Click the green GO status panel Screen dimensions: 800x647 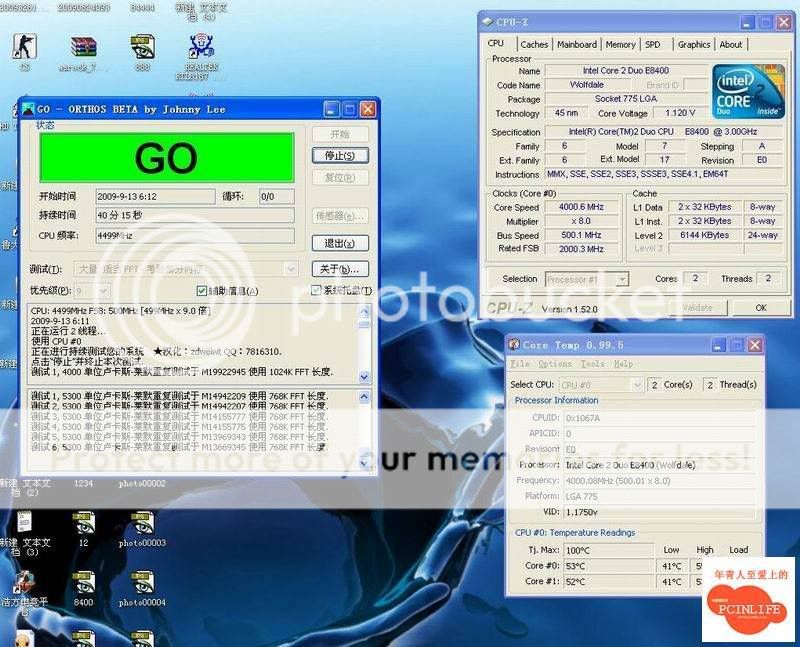(x=166, y=158)
